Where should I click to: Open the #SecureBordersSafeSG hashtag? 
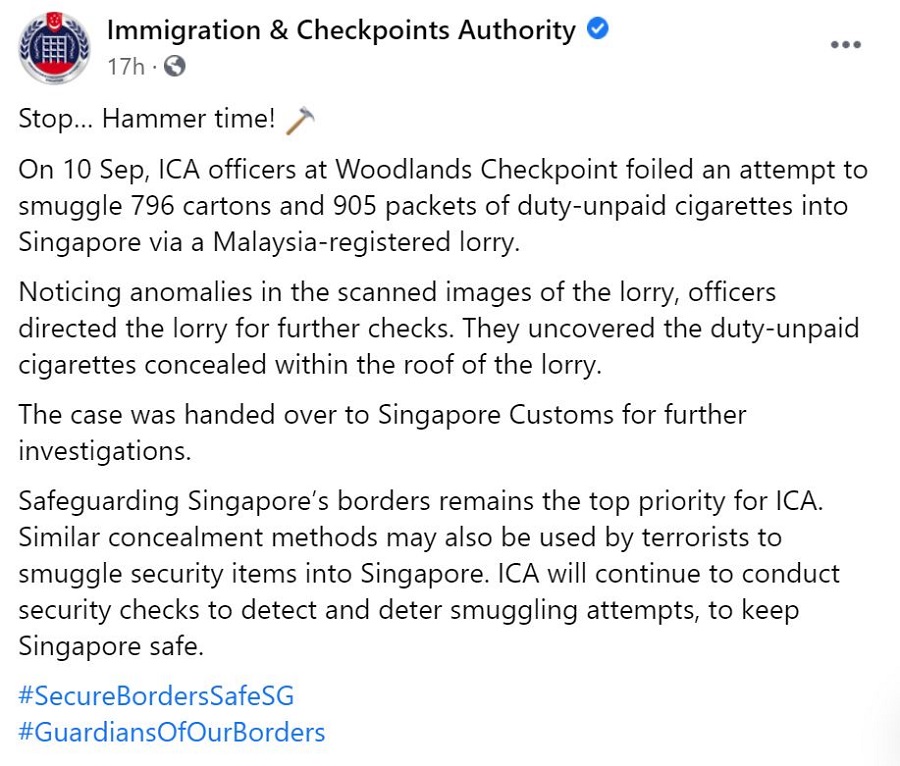[156, 695]
